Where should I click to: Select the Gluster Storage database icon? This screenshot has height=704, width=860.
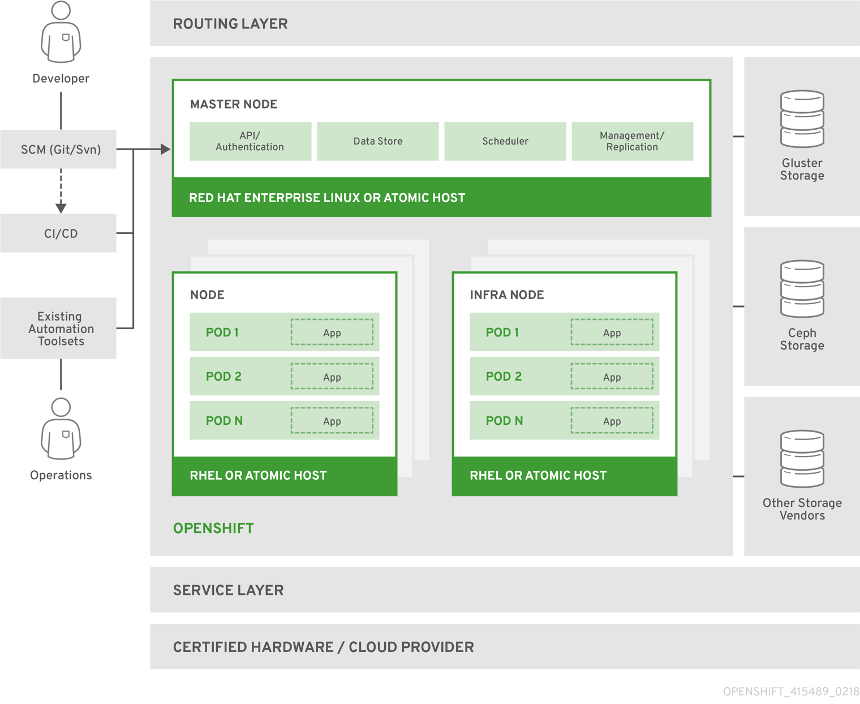pyautogui.click(x=801, y=118)
